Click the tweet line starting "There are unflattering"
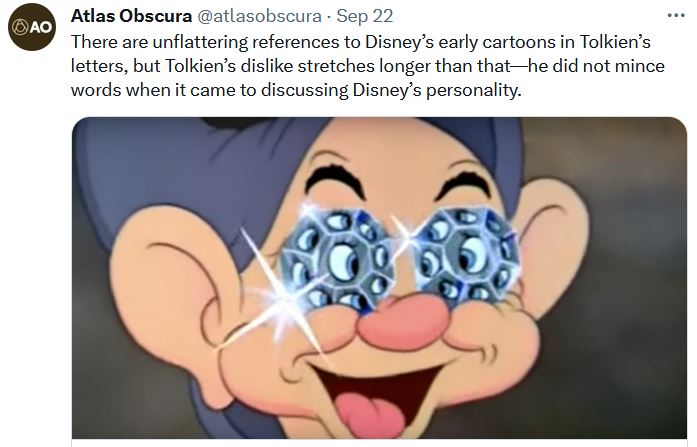The height and width of the screenshot is (447, 697). [x=361, y=42]
